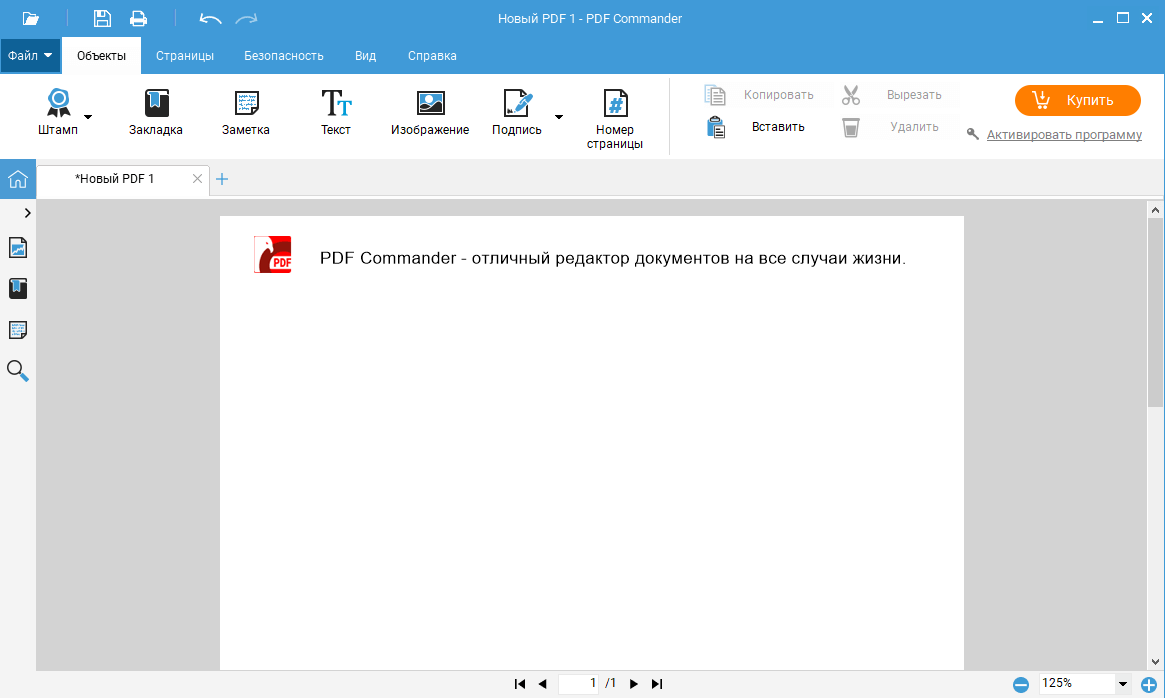Click the PDF Commander logo image on the page
The width and height of the screenshot is (1165, 698).
coord(273,255)
